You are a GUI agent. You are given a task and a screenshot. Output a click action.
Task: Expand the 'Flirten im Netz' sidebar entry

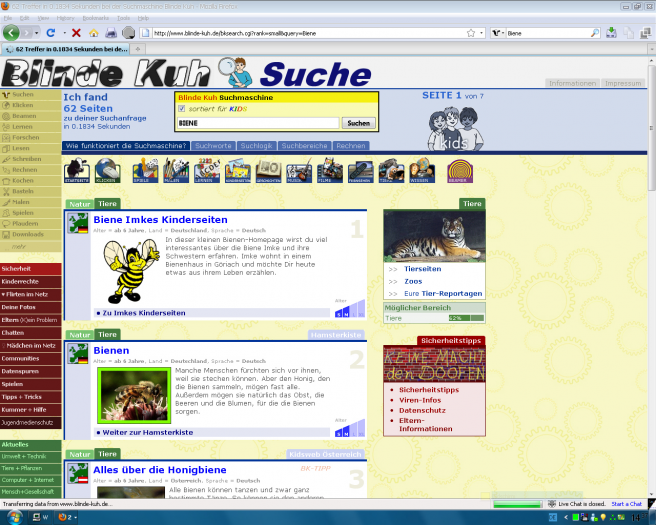pyautogui.click(x=25, y=295)
